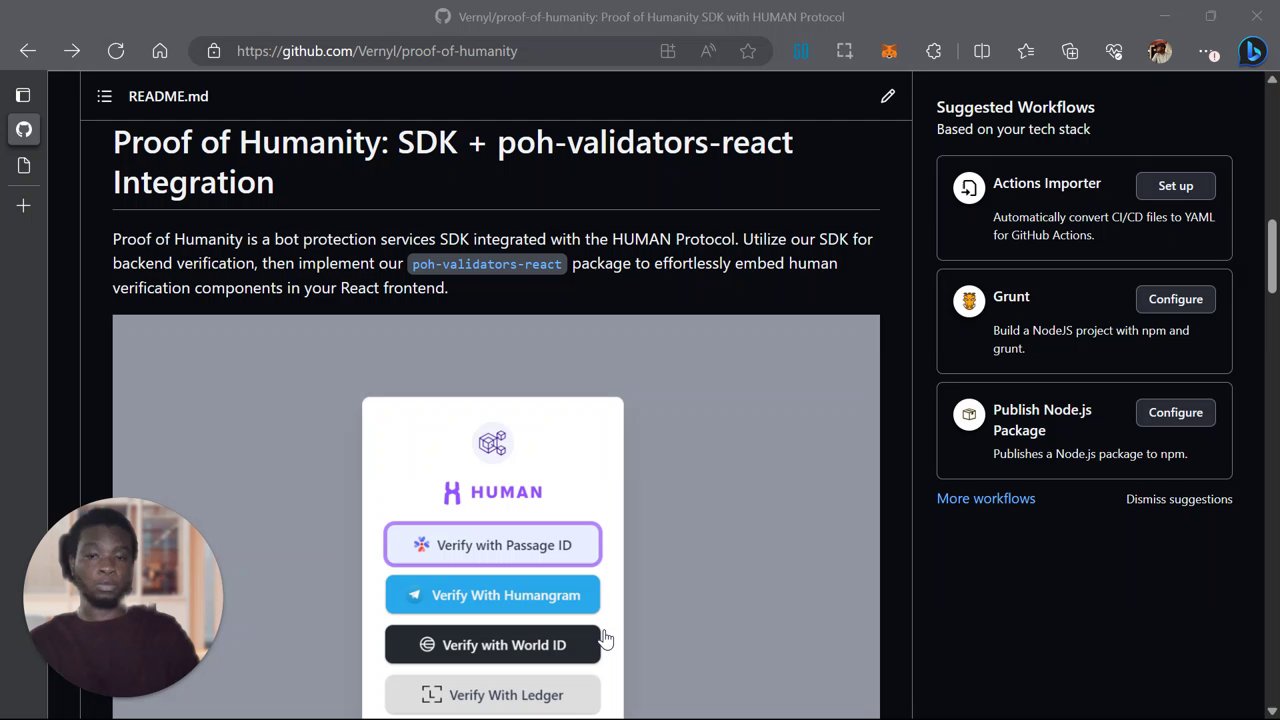Click the browser forward arrow
This screenshot has width=1280, height=720.
point(72,51)
